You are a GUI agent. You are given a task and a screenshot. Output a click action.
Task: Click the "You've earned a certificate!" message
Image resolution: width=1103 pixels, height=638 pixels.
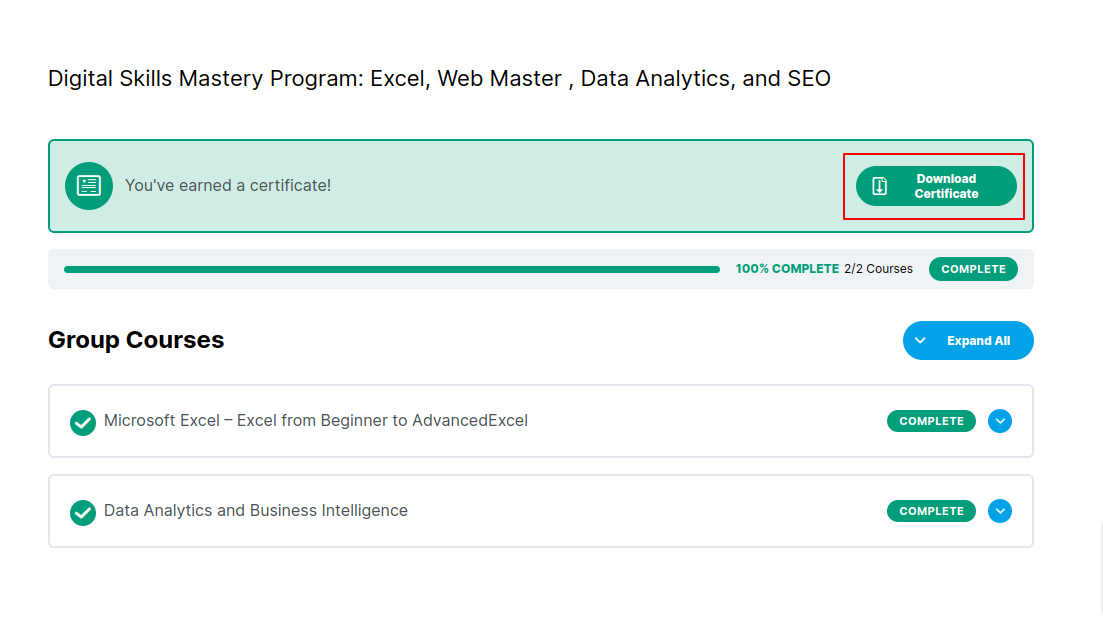click(228, 186)
